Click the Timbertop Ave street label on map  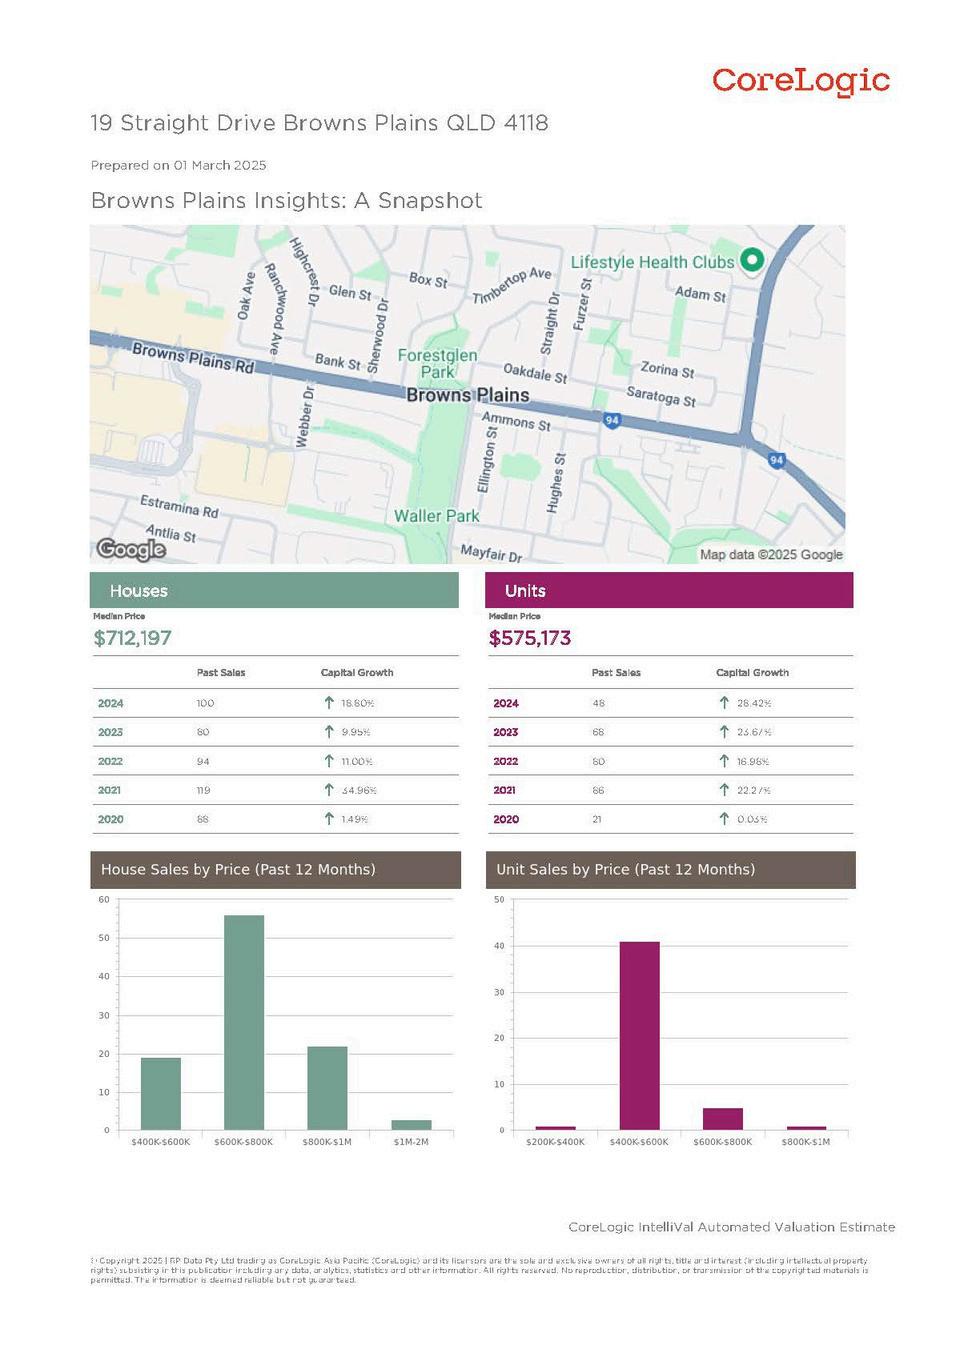tap(511, 285)
